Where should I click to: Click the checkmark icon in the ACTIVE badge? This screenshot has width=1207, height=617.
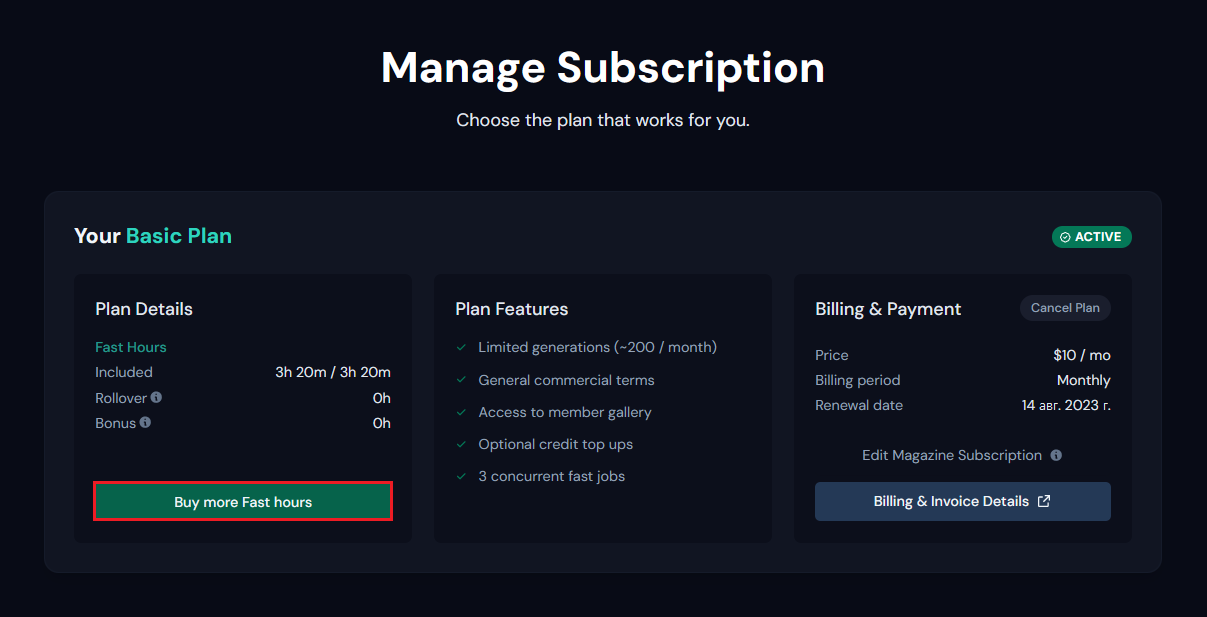tap(1065, 237)
